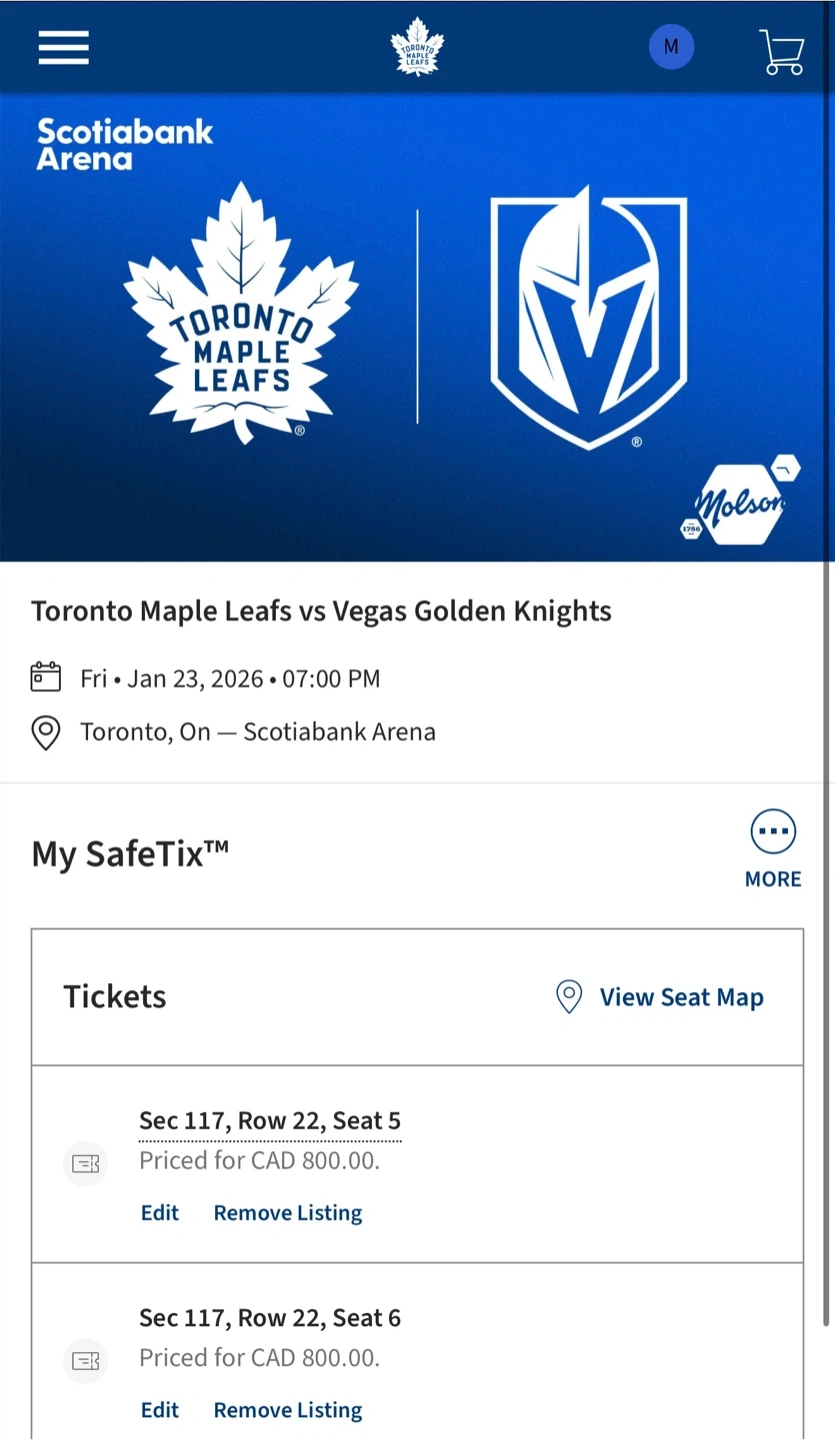Open the M account profile avatar
Viewport: 835px width, 1440px height.
(x=671, y=47)
